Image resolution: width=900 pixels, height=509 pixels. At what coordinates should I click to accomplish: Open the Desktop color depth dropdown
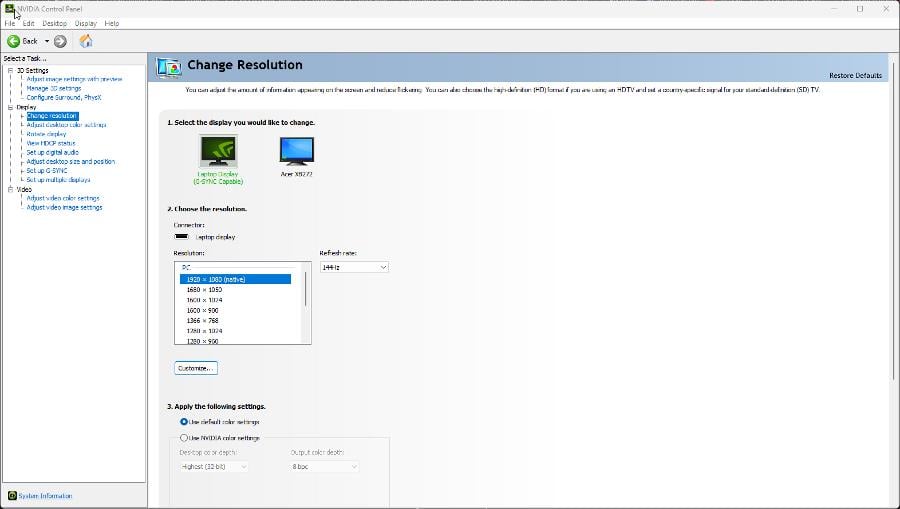pyautogui.click(x=214, y=467)
